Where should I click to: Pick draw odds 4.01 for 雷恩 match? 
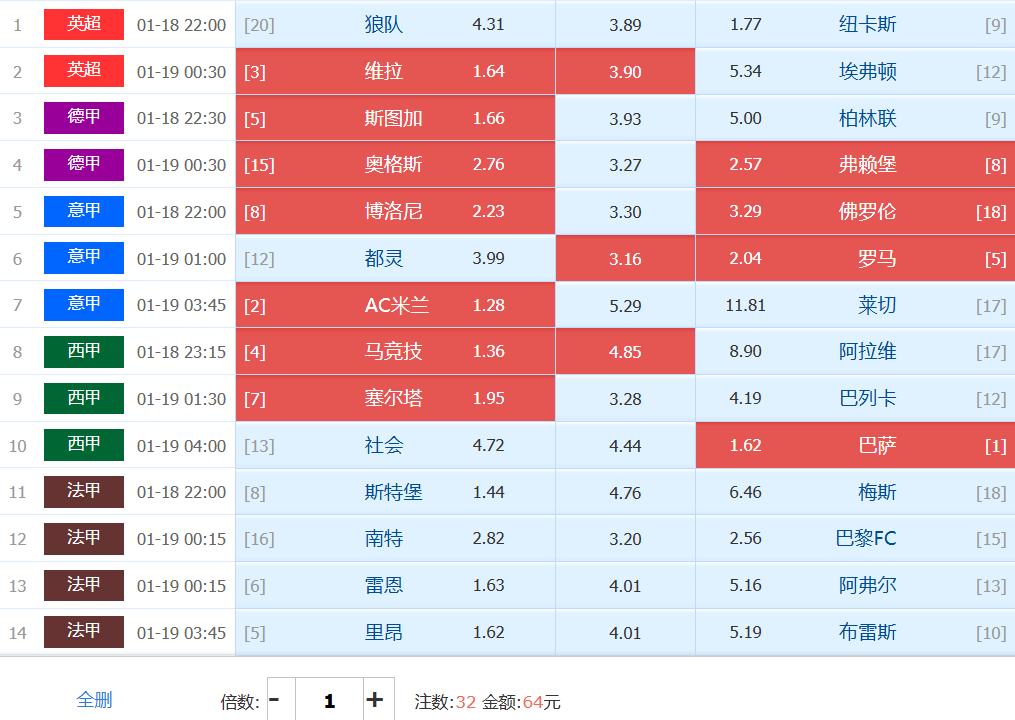[x=625, y=585]
